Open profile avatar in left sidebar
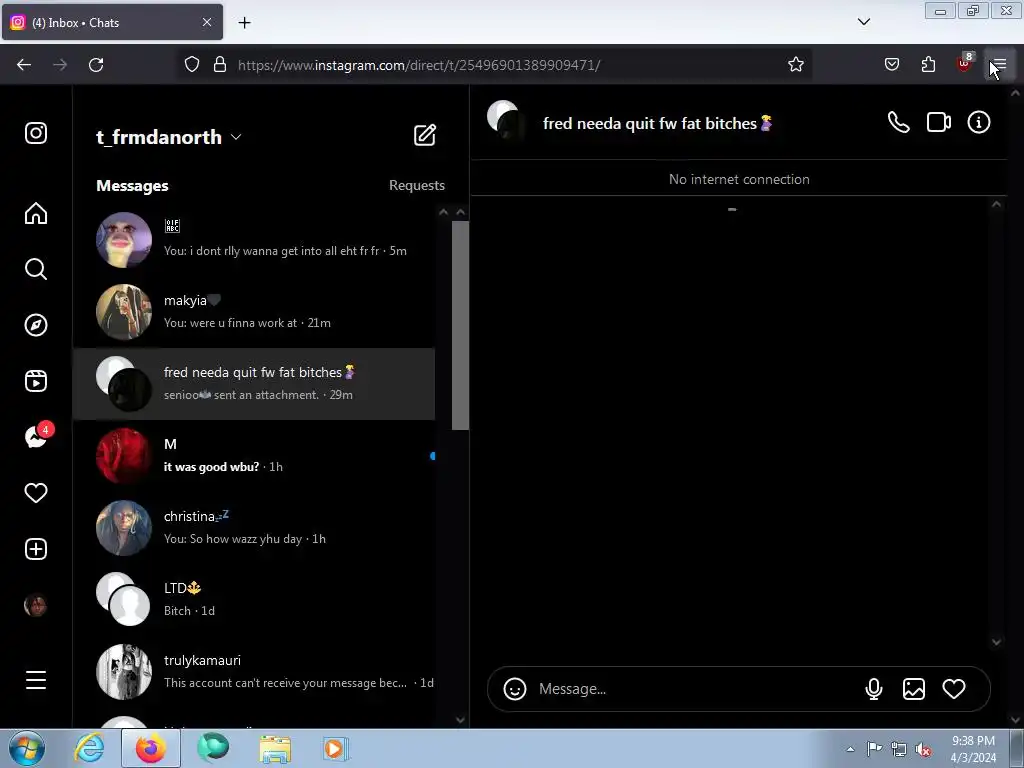This screenshot has height=768, width=1024. (36, 605)
